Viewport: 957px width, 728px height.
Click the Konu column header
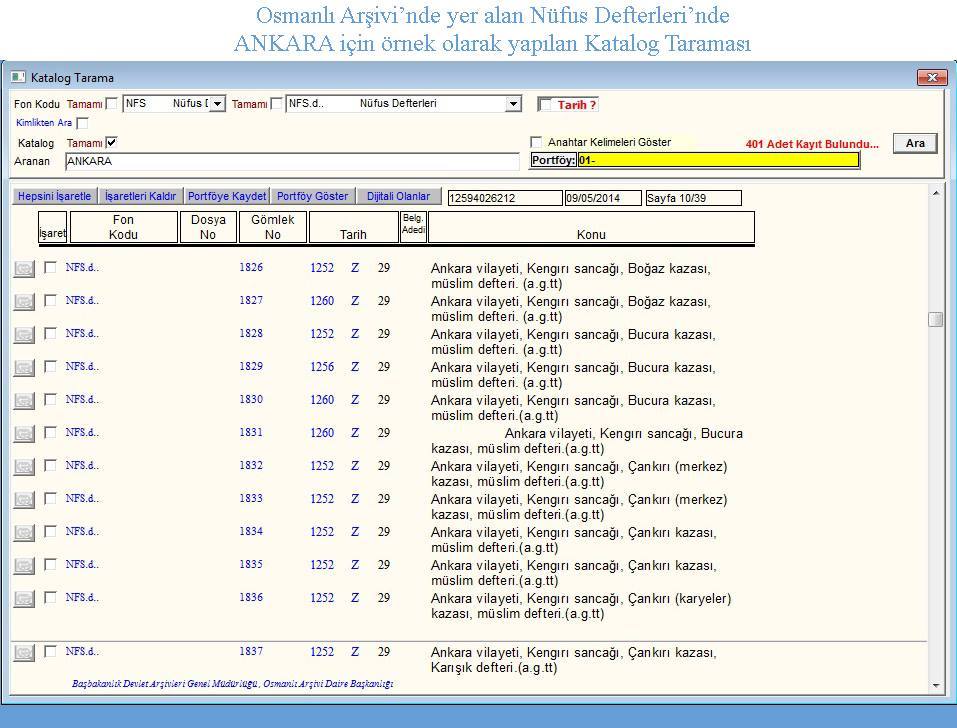pos(591,228)
